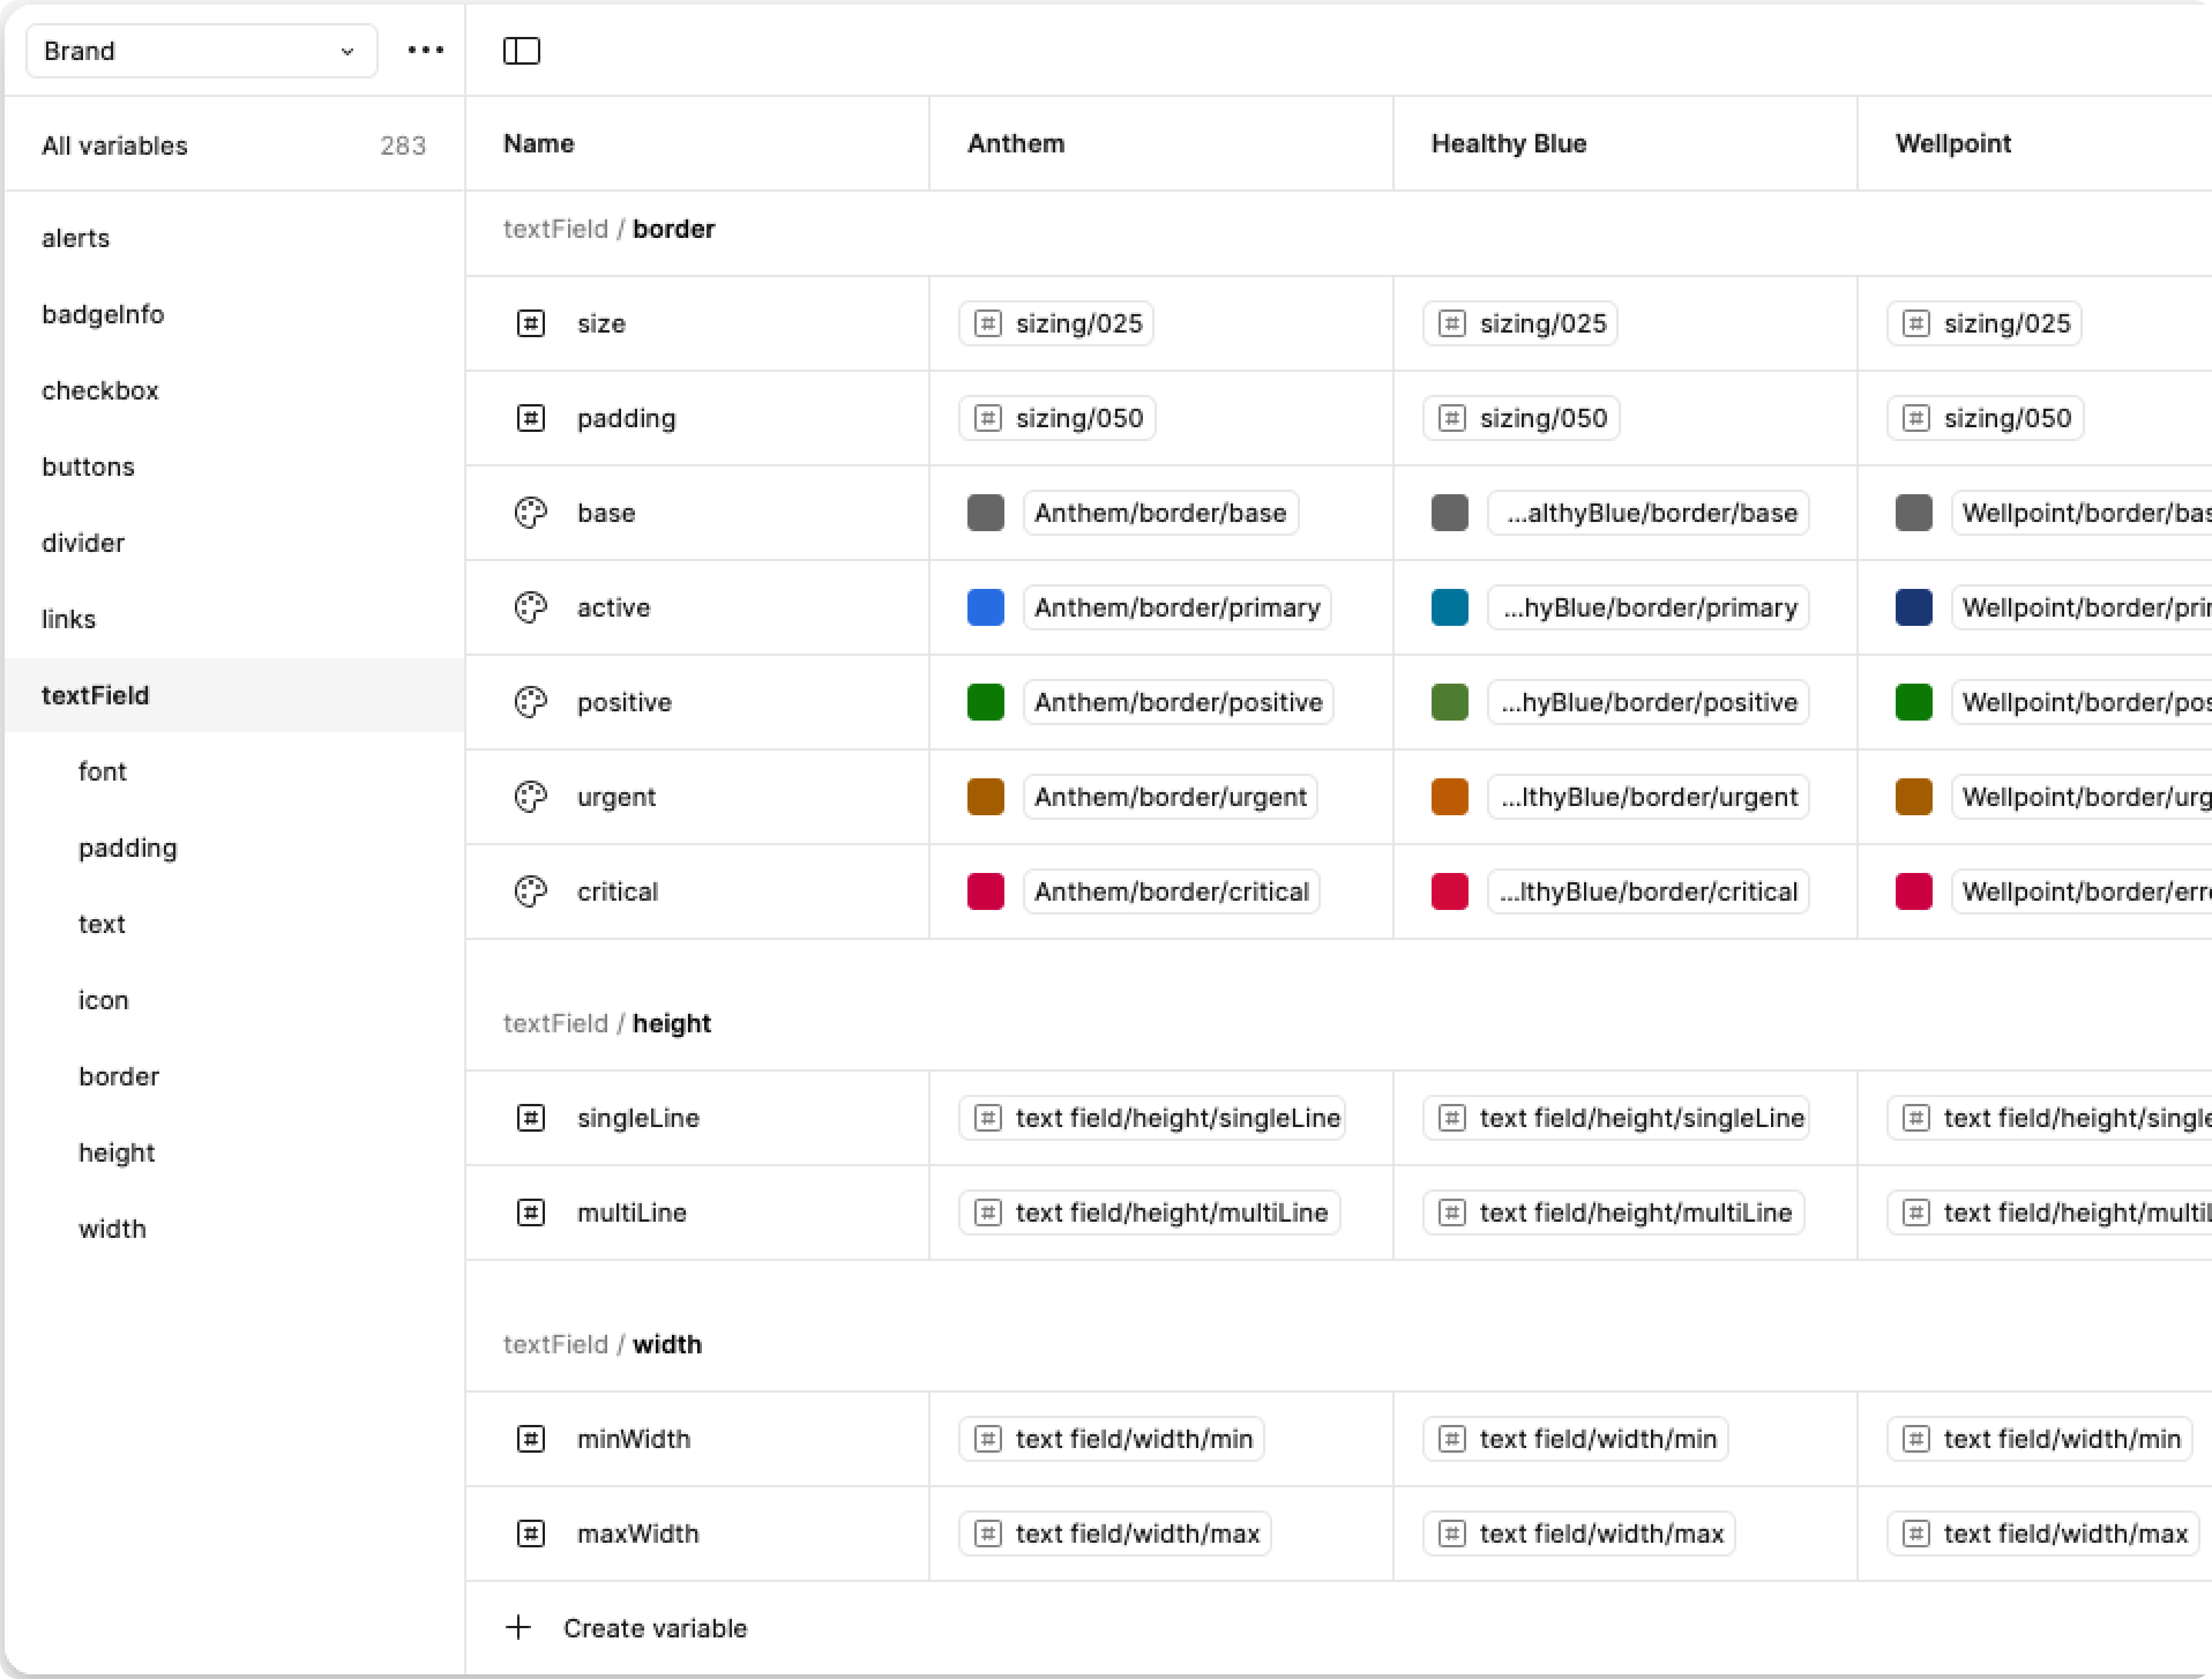
Task: Click Anthem sizing/050 padding value
Action: [x=1058, y=418]
